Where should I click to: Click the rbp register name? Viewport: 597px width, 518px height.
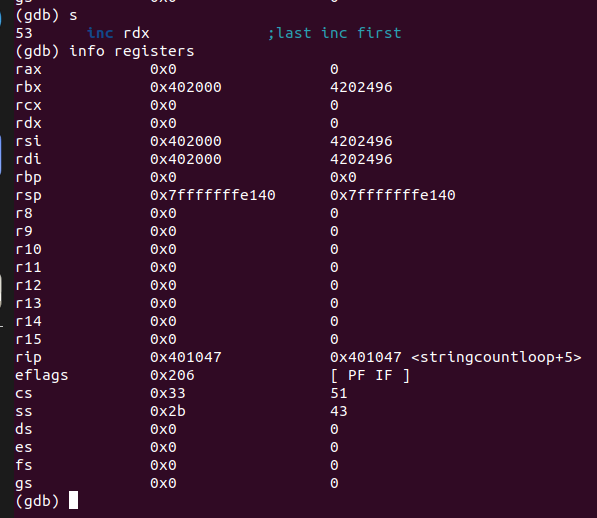click(x=28, y=178)
